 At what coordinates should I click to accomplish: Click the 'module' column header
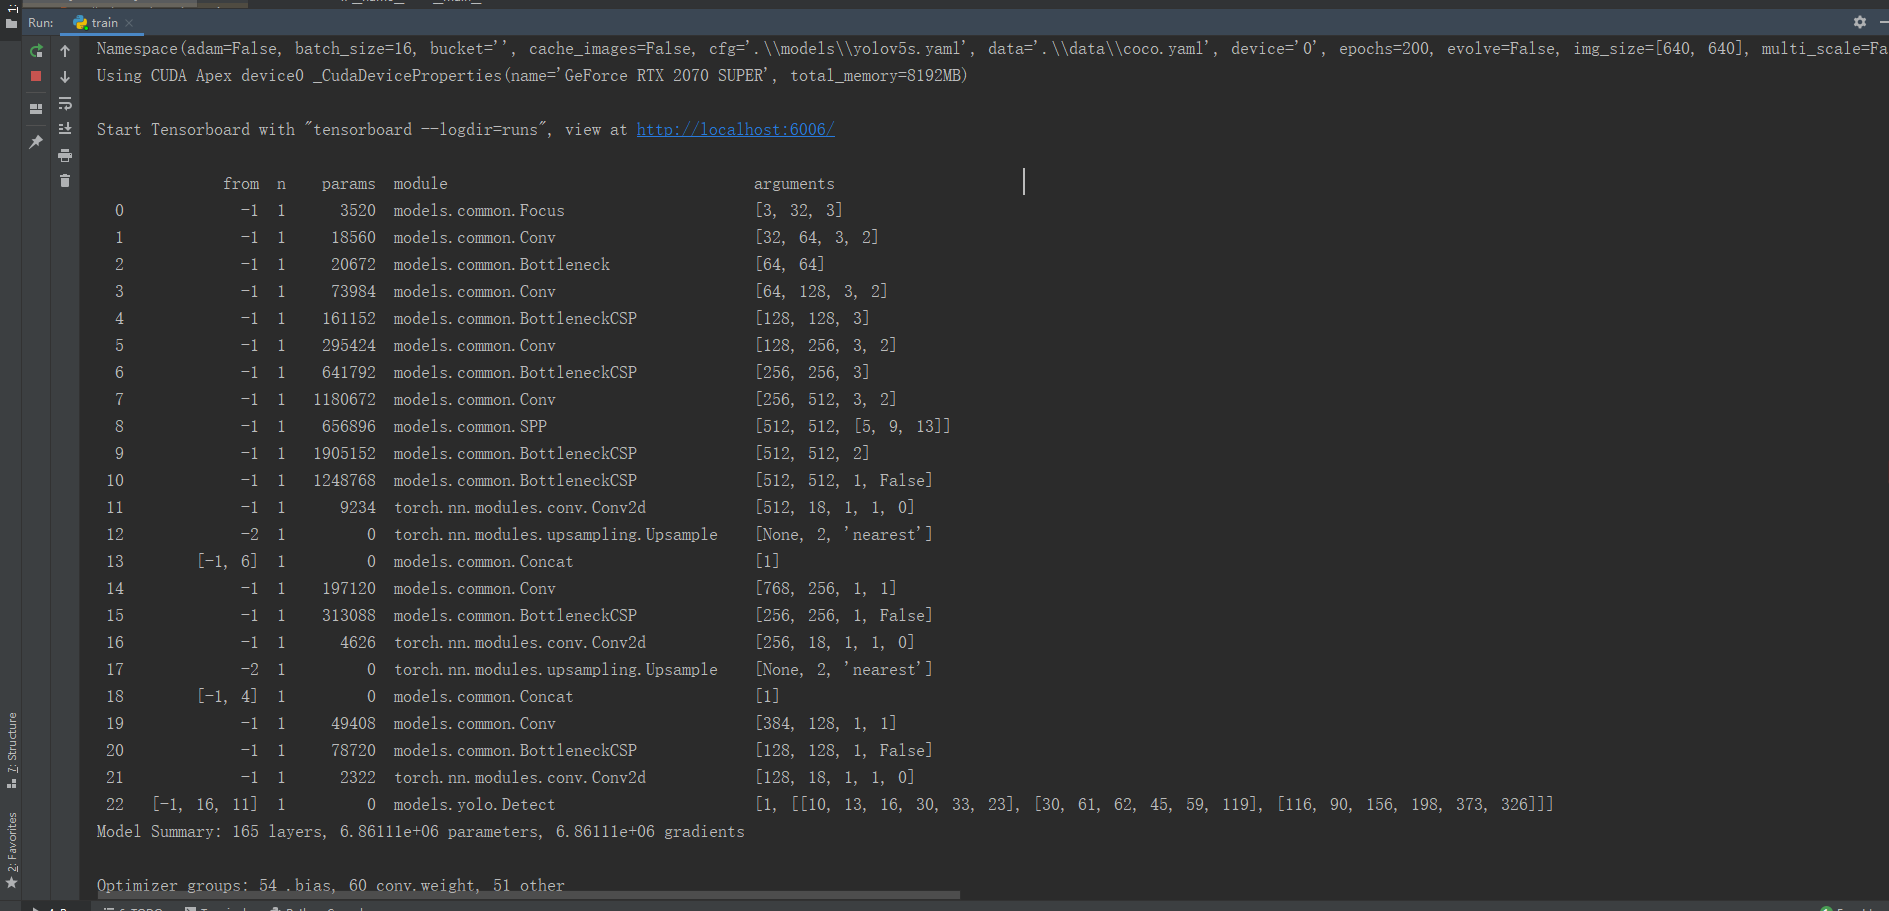pos(420,184)
